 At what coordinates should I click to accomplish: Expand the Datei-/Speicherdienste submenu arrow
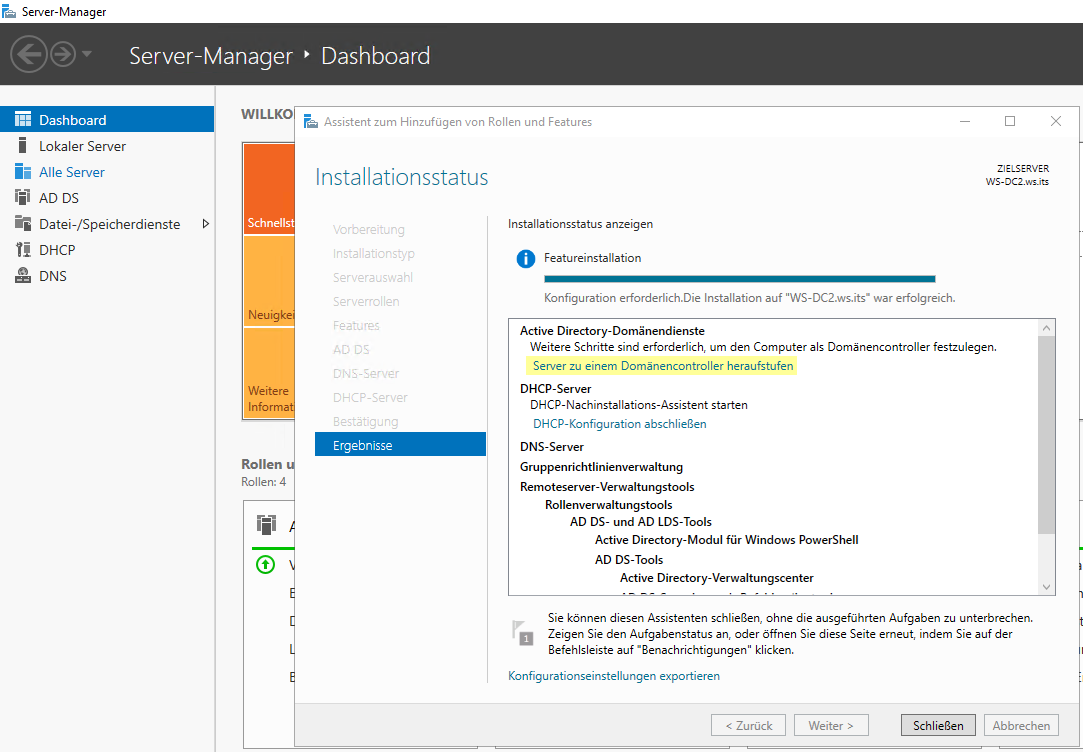(x=205, y=224)
